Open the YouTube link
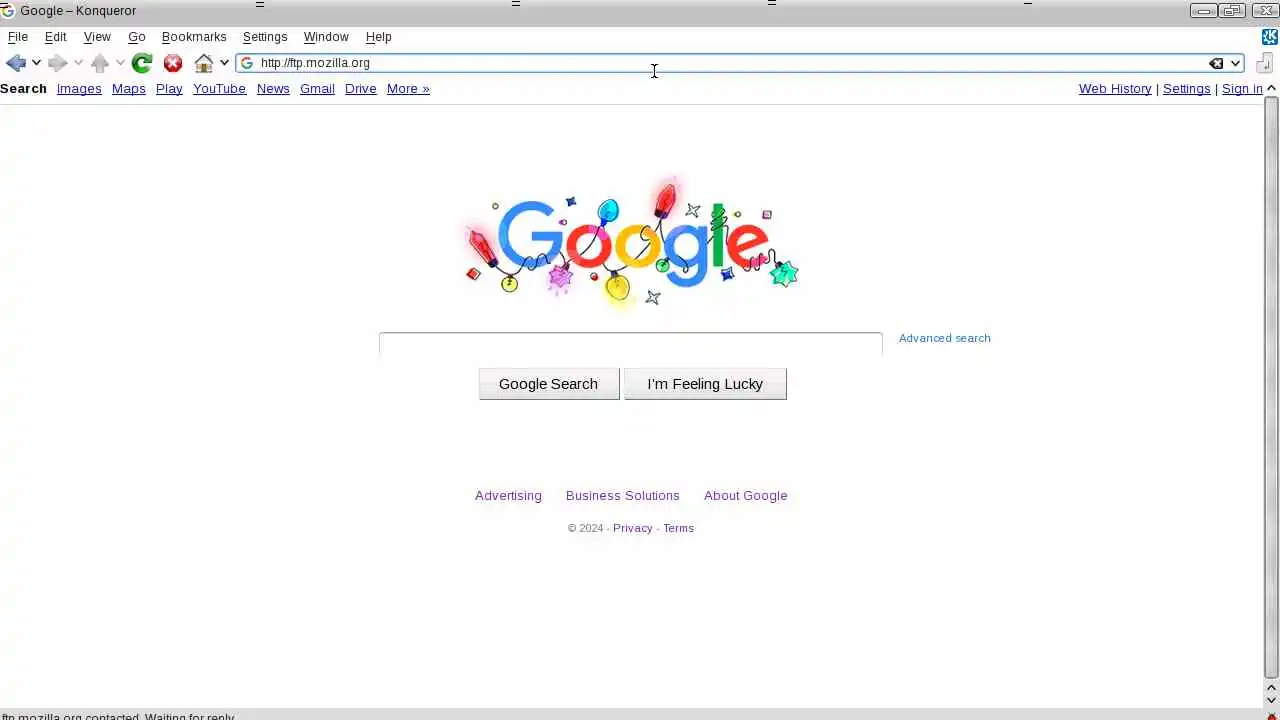Screen dimensions: 1280x720 tap(219, 89)
